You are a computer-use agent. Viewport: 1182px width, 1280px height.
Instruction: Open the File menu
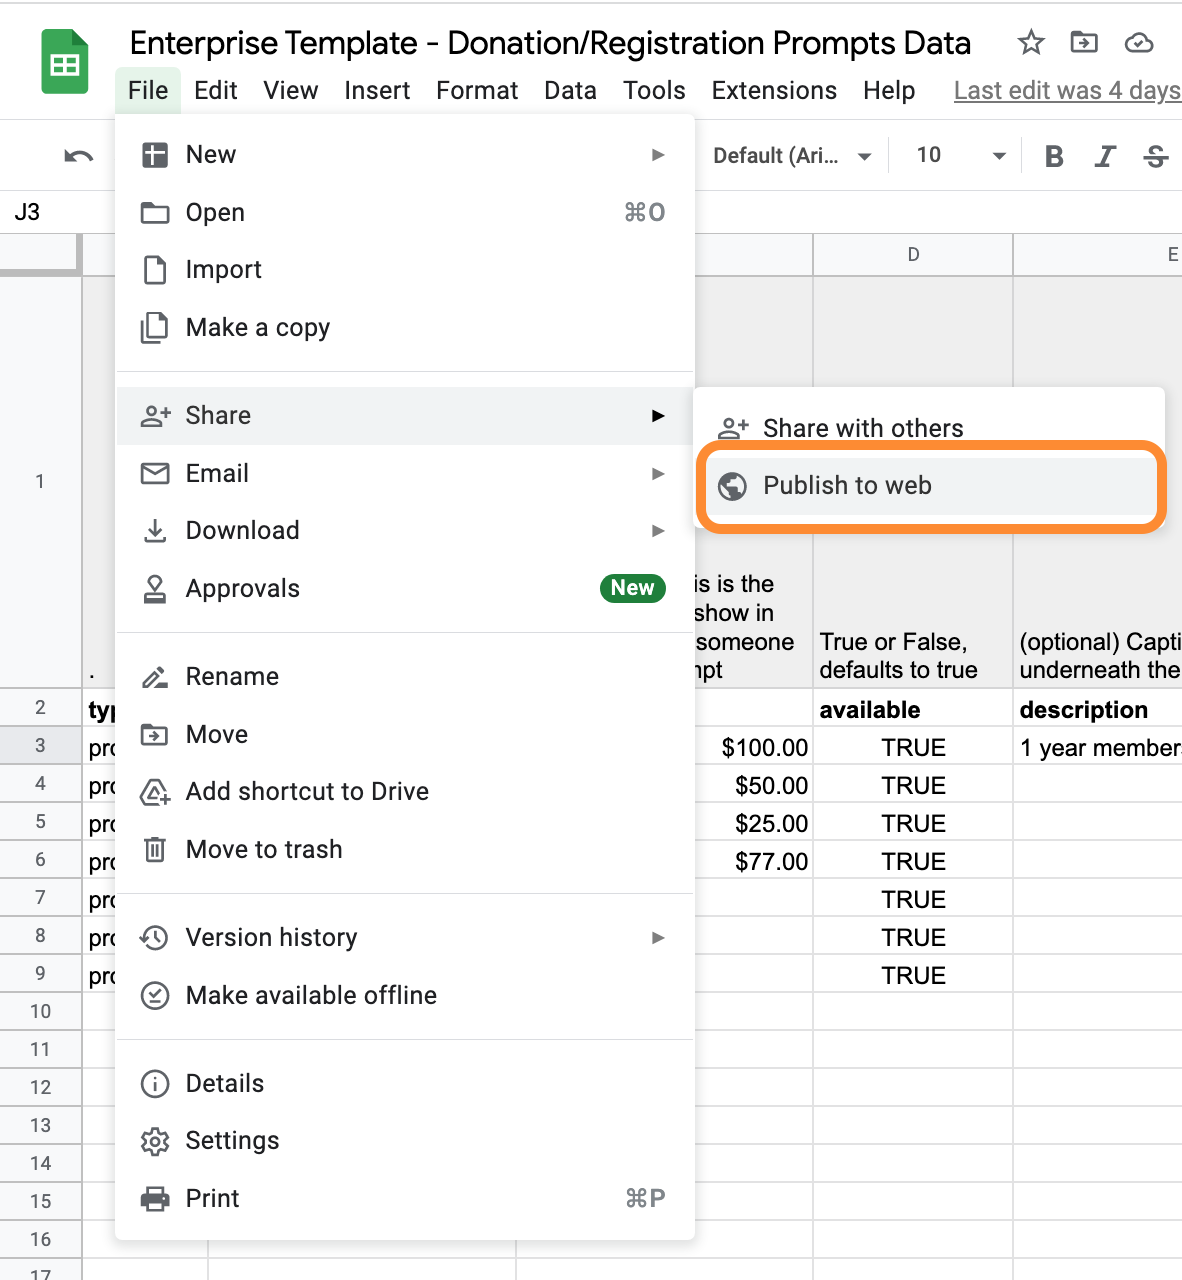coord(148,91)
